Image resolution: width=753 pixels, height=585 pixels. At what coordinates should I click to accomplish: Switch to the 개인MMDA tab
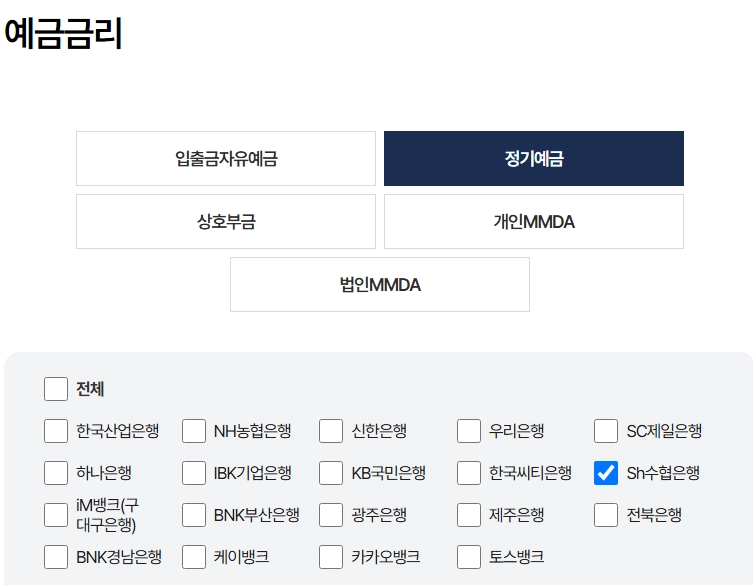tap(534, 221)
